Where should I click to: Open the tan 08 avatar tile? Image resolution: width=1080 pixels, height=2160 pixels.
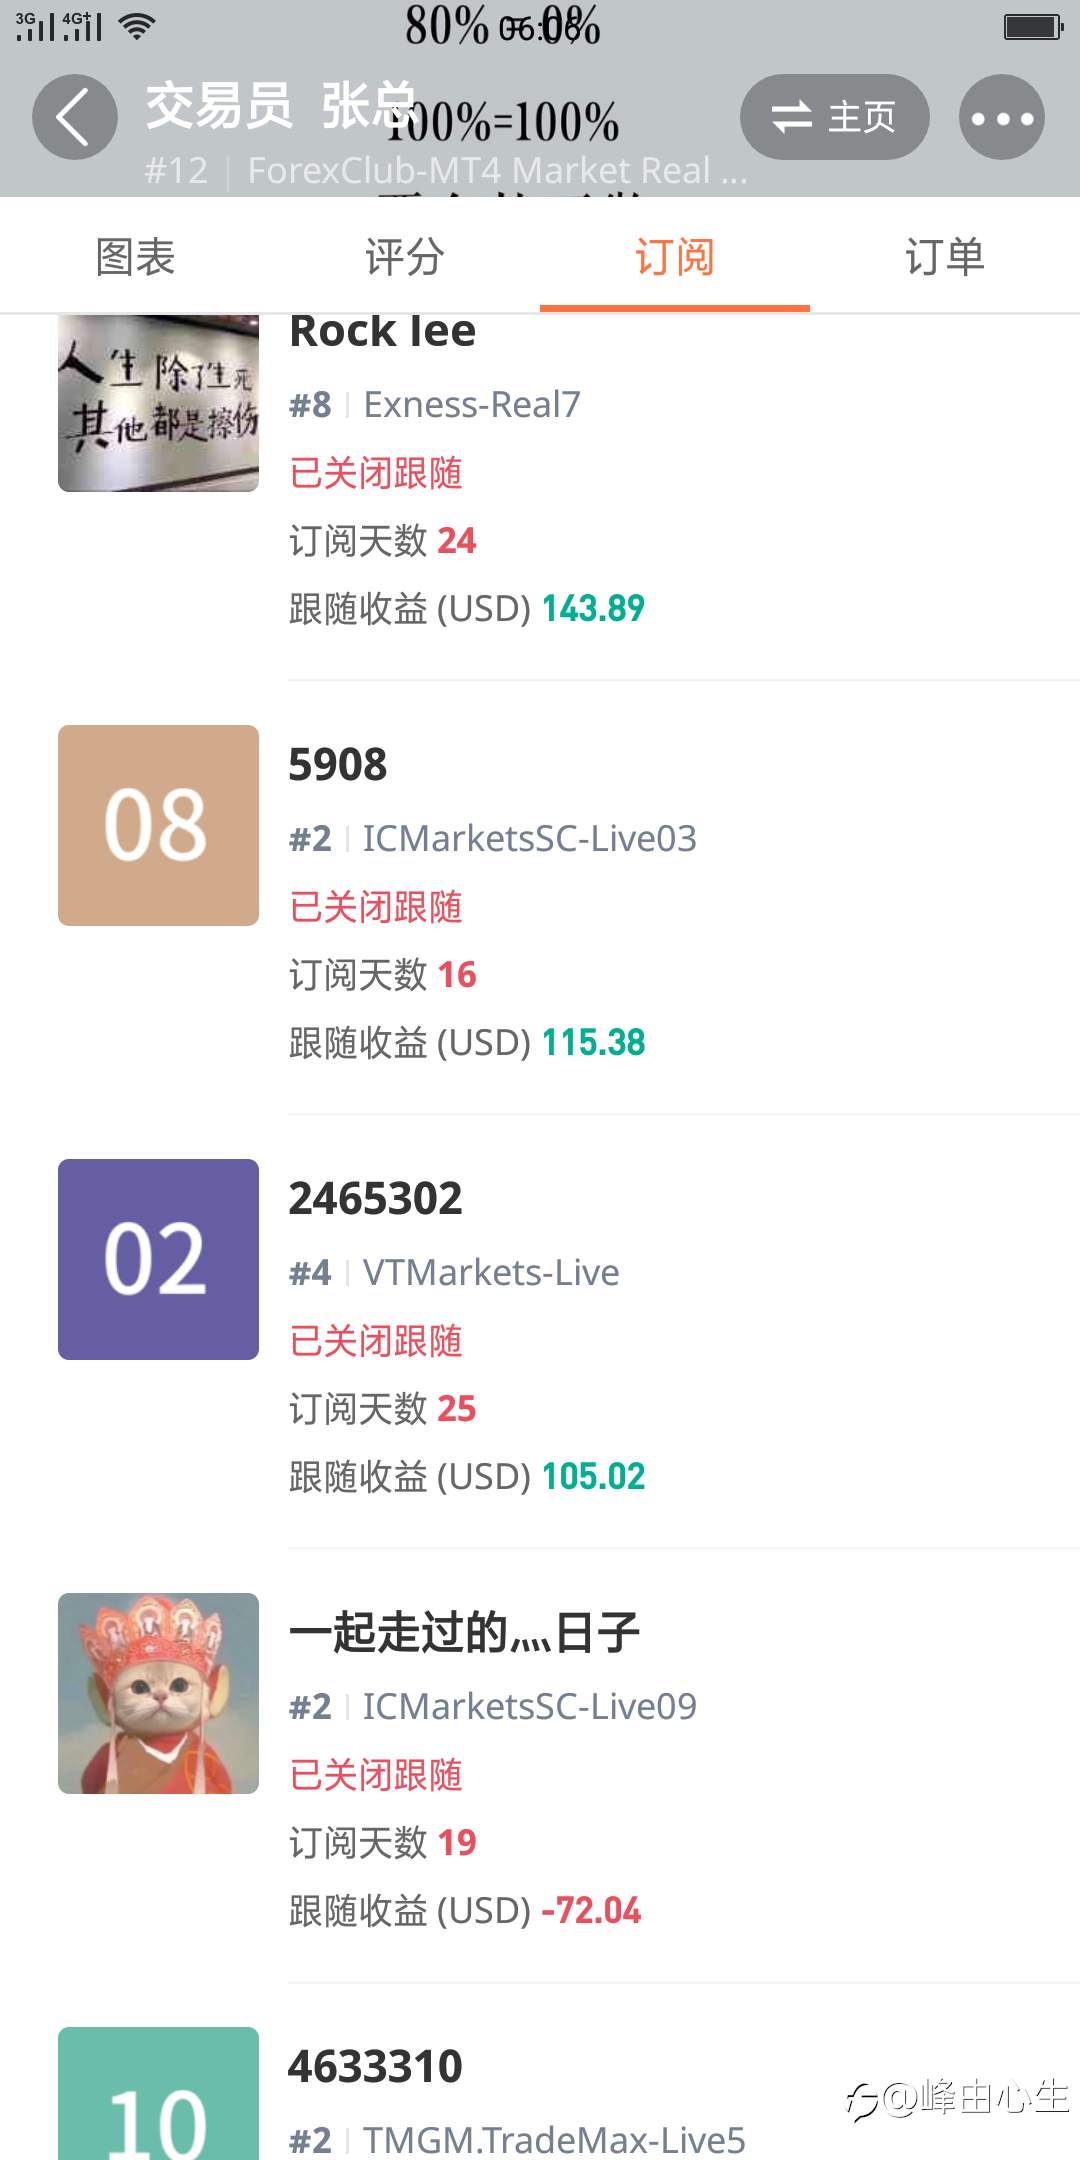(x=158, y=825)
